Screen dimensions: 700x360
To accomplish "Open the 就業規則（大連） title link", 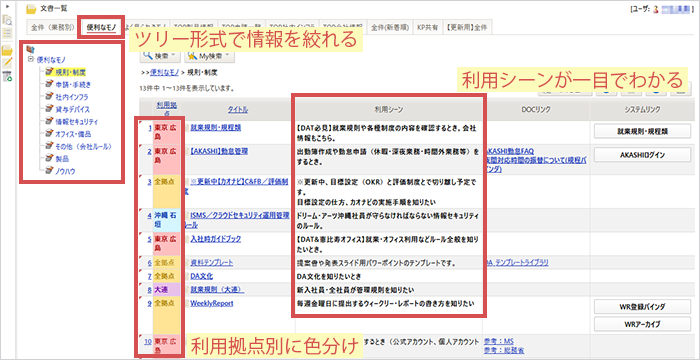I will tap(217, 289).
